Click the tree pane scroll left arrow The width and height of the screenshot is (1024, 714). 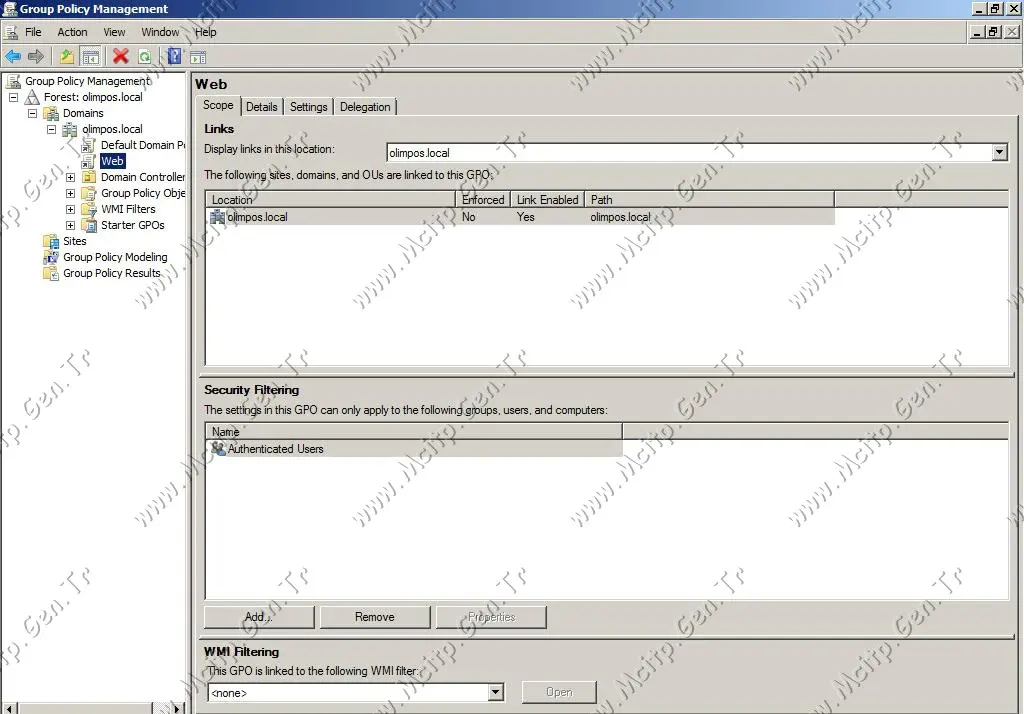click(x=8, y=708)
